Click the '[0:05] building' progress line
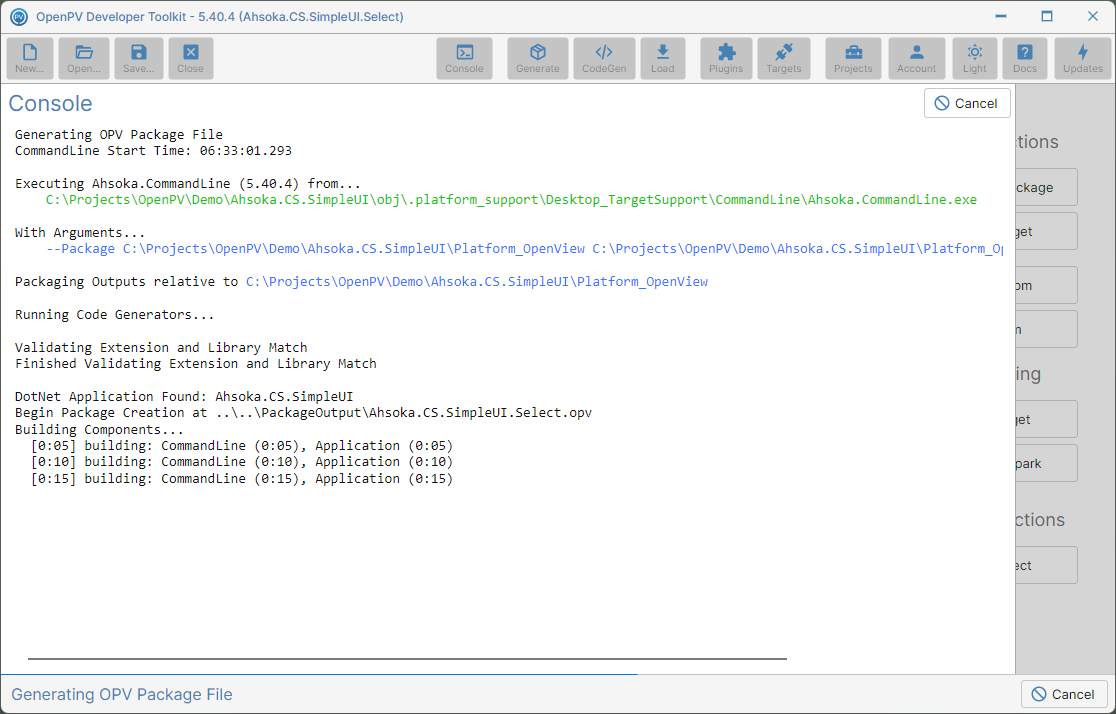 point(241,446)
